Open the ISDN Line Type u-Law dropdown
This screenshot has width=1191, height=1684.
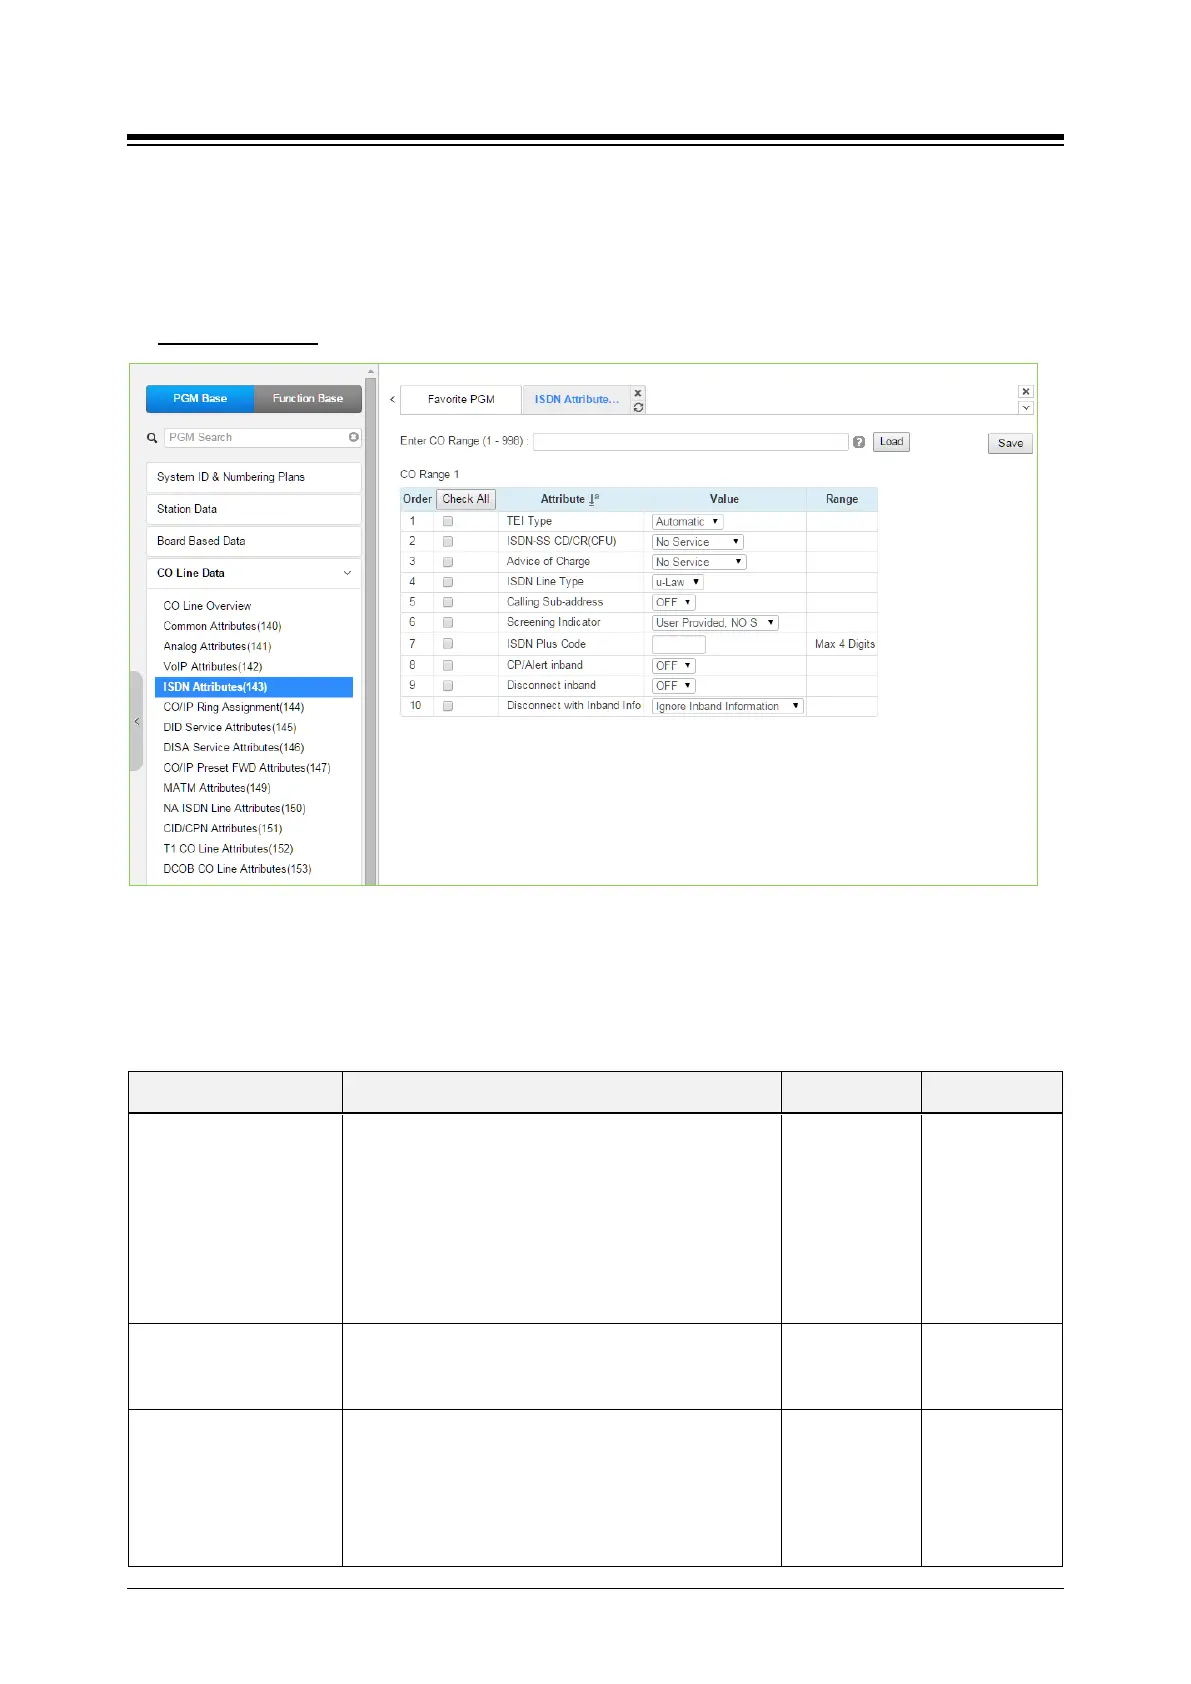(678, 582)
